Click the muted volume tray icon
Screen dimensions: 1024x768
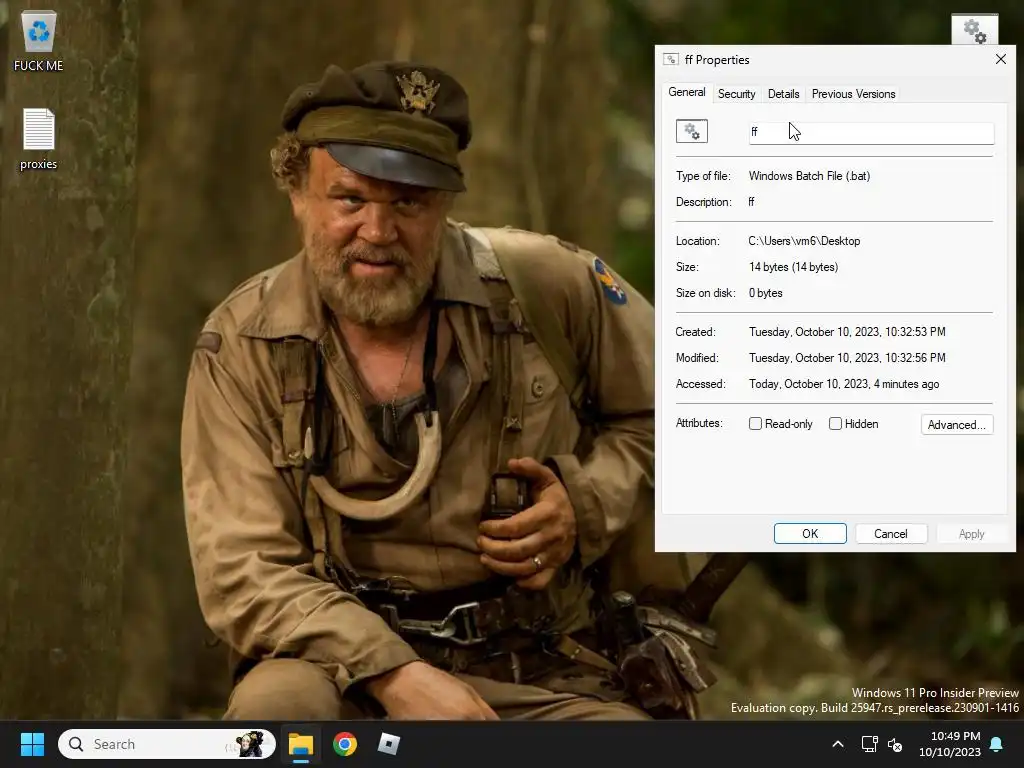point(895,744)
